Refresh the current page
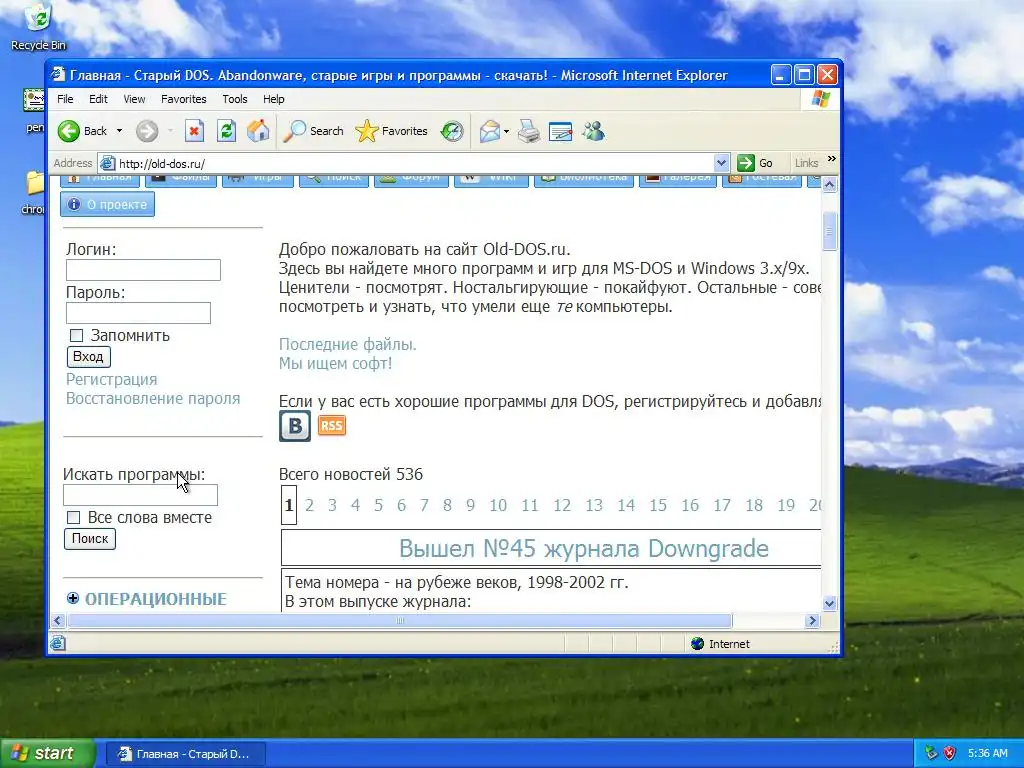1024x768 pixels. [x=226, y=131]
